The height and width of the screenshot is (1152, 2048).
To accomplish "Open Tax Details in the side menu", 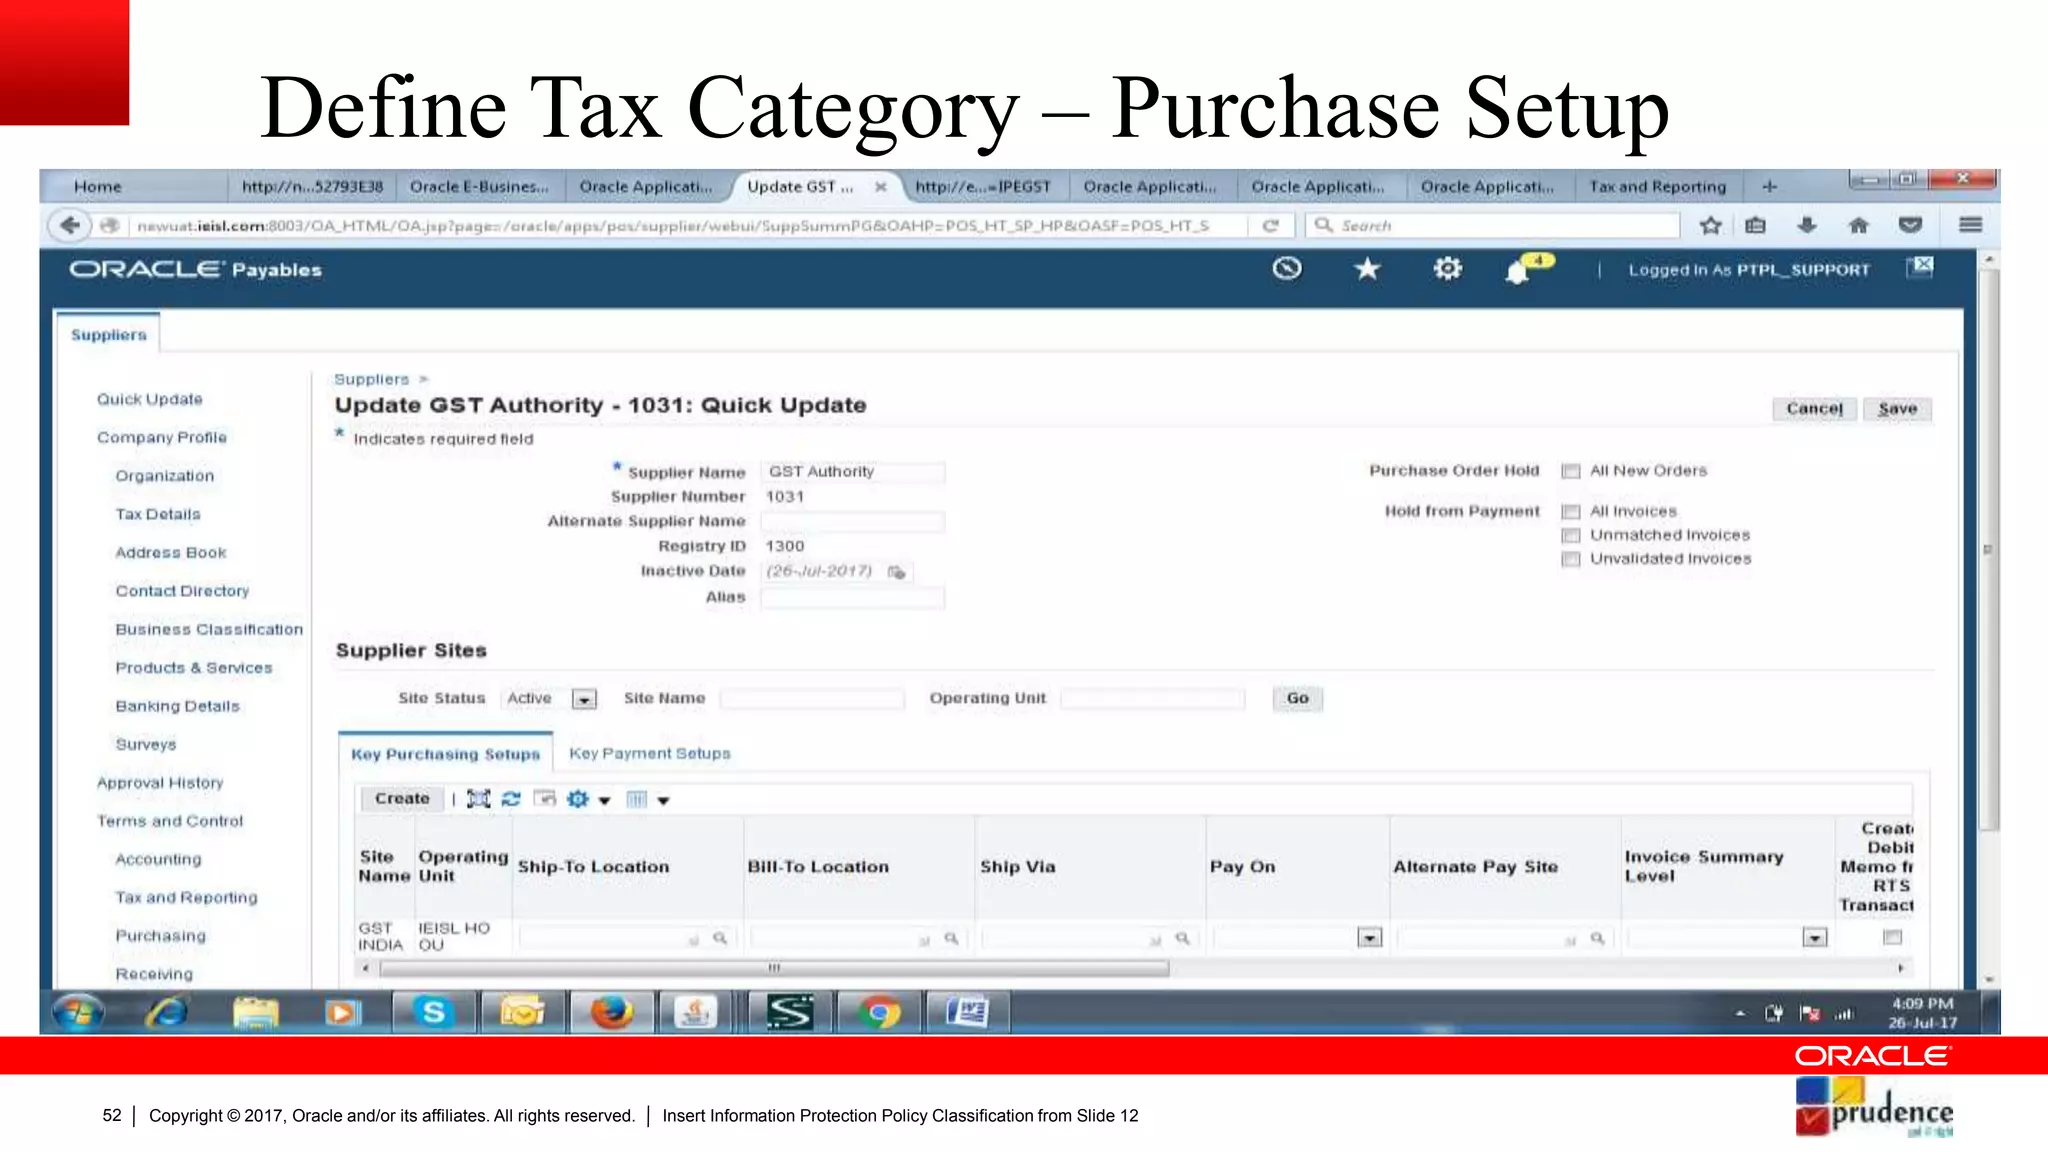I will pos(158,514).
